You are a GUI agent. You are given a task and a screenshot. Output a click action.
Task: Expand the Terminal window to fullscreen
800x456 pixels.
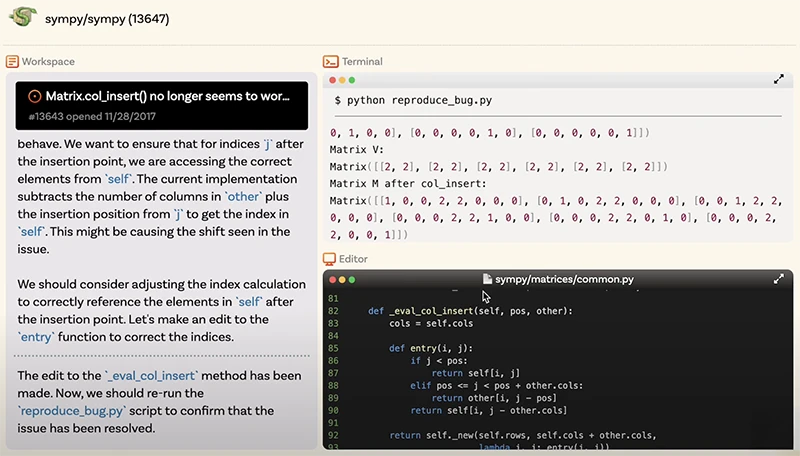779,80
